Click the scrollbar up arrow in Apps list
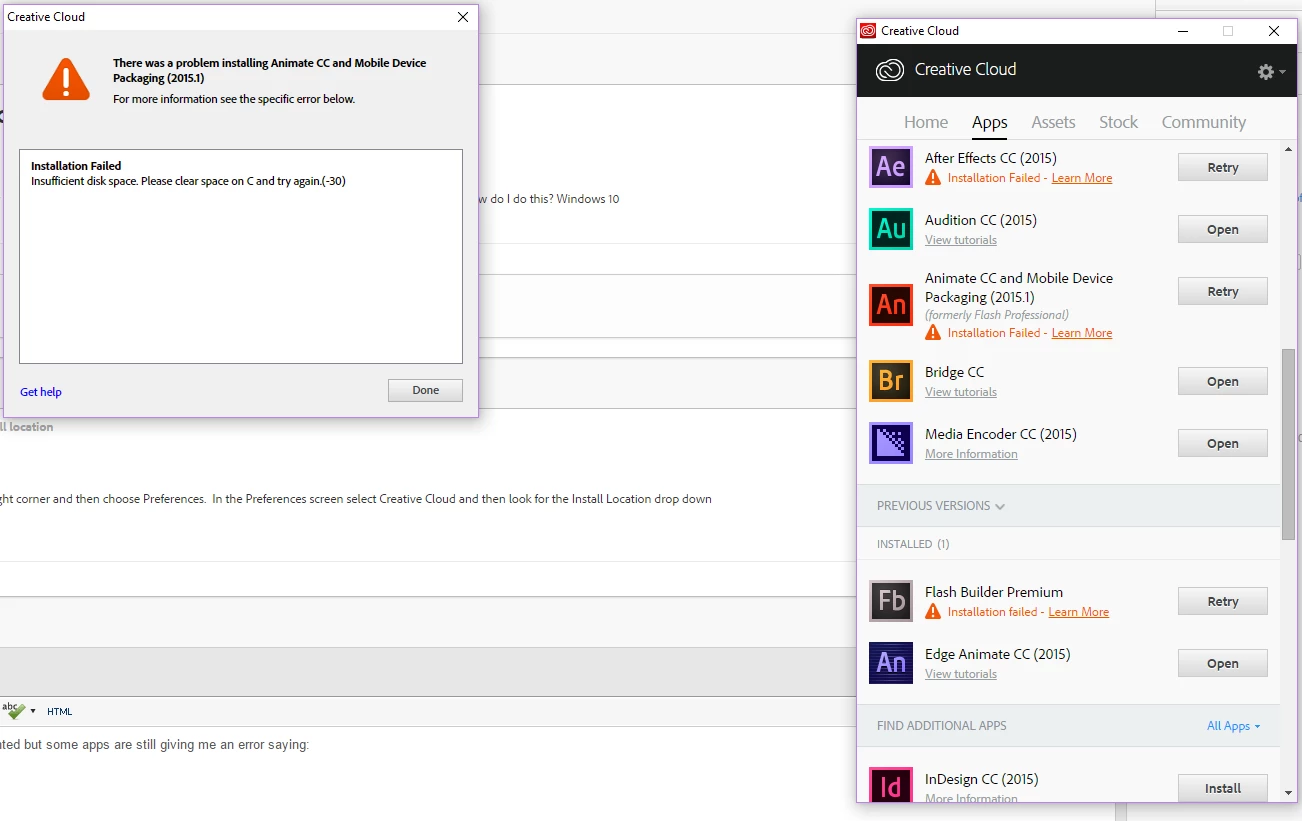 tap(1288, 147)
